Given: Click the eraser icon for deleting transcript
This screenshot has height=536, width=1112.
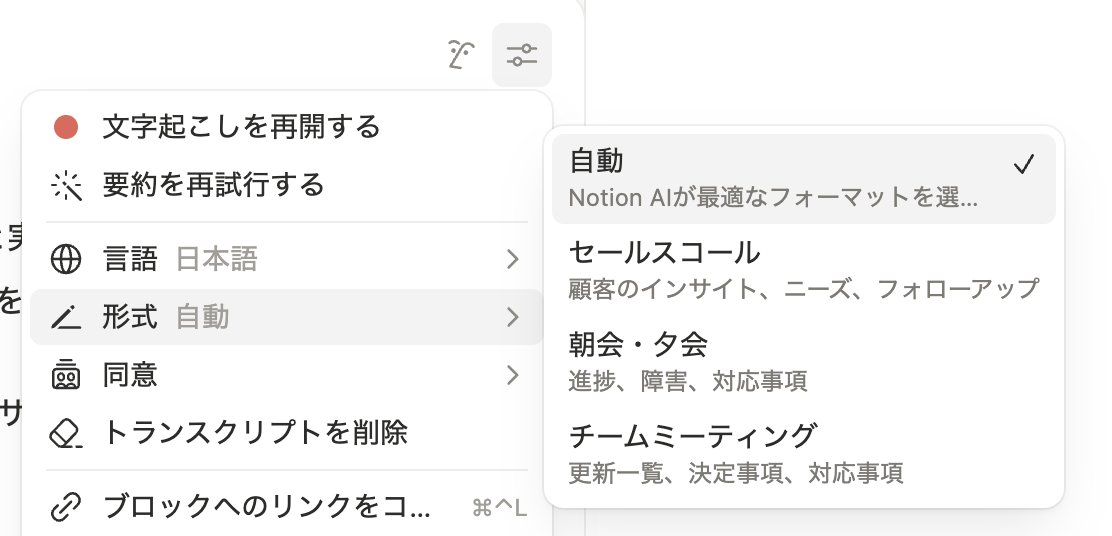Looking at the screenshot, I should pyautogui.click(x=66, y=433).
